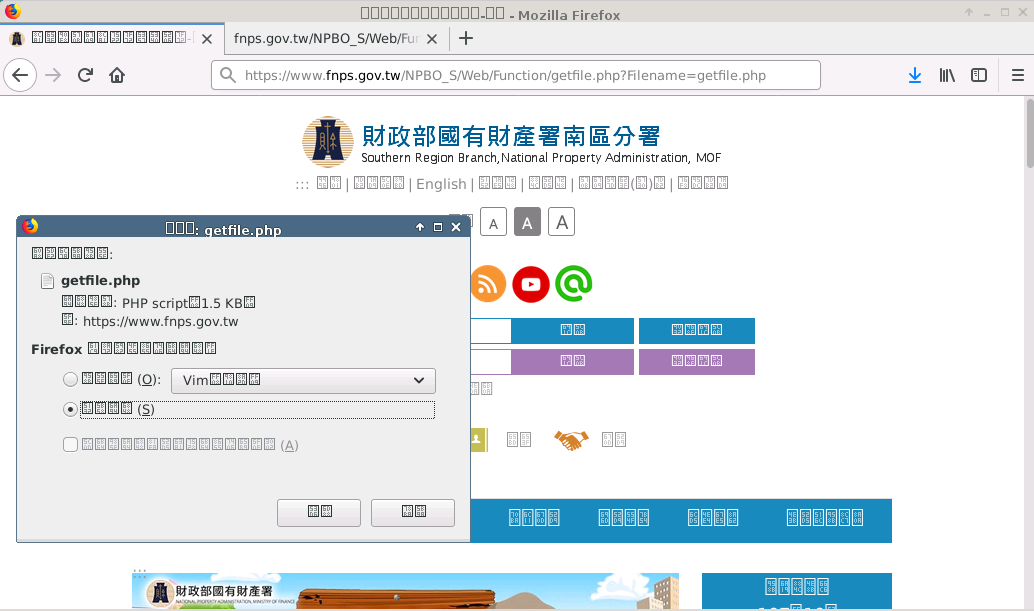The image size is (1034, 611).
Task: Click the first blue button beside the search field
Action: click(x=572, y=330)
